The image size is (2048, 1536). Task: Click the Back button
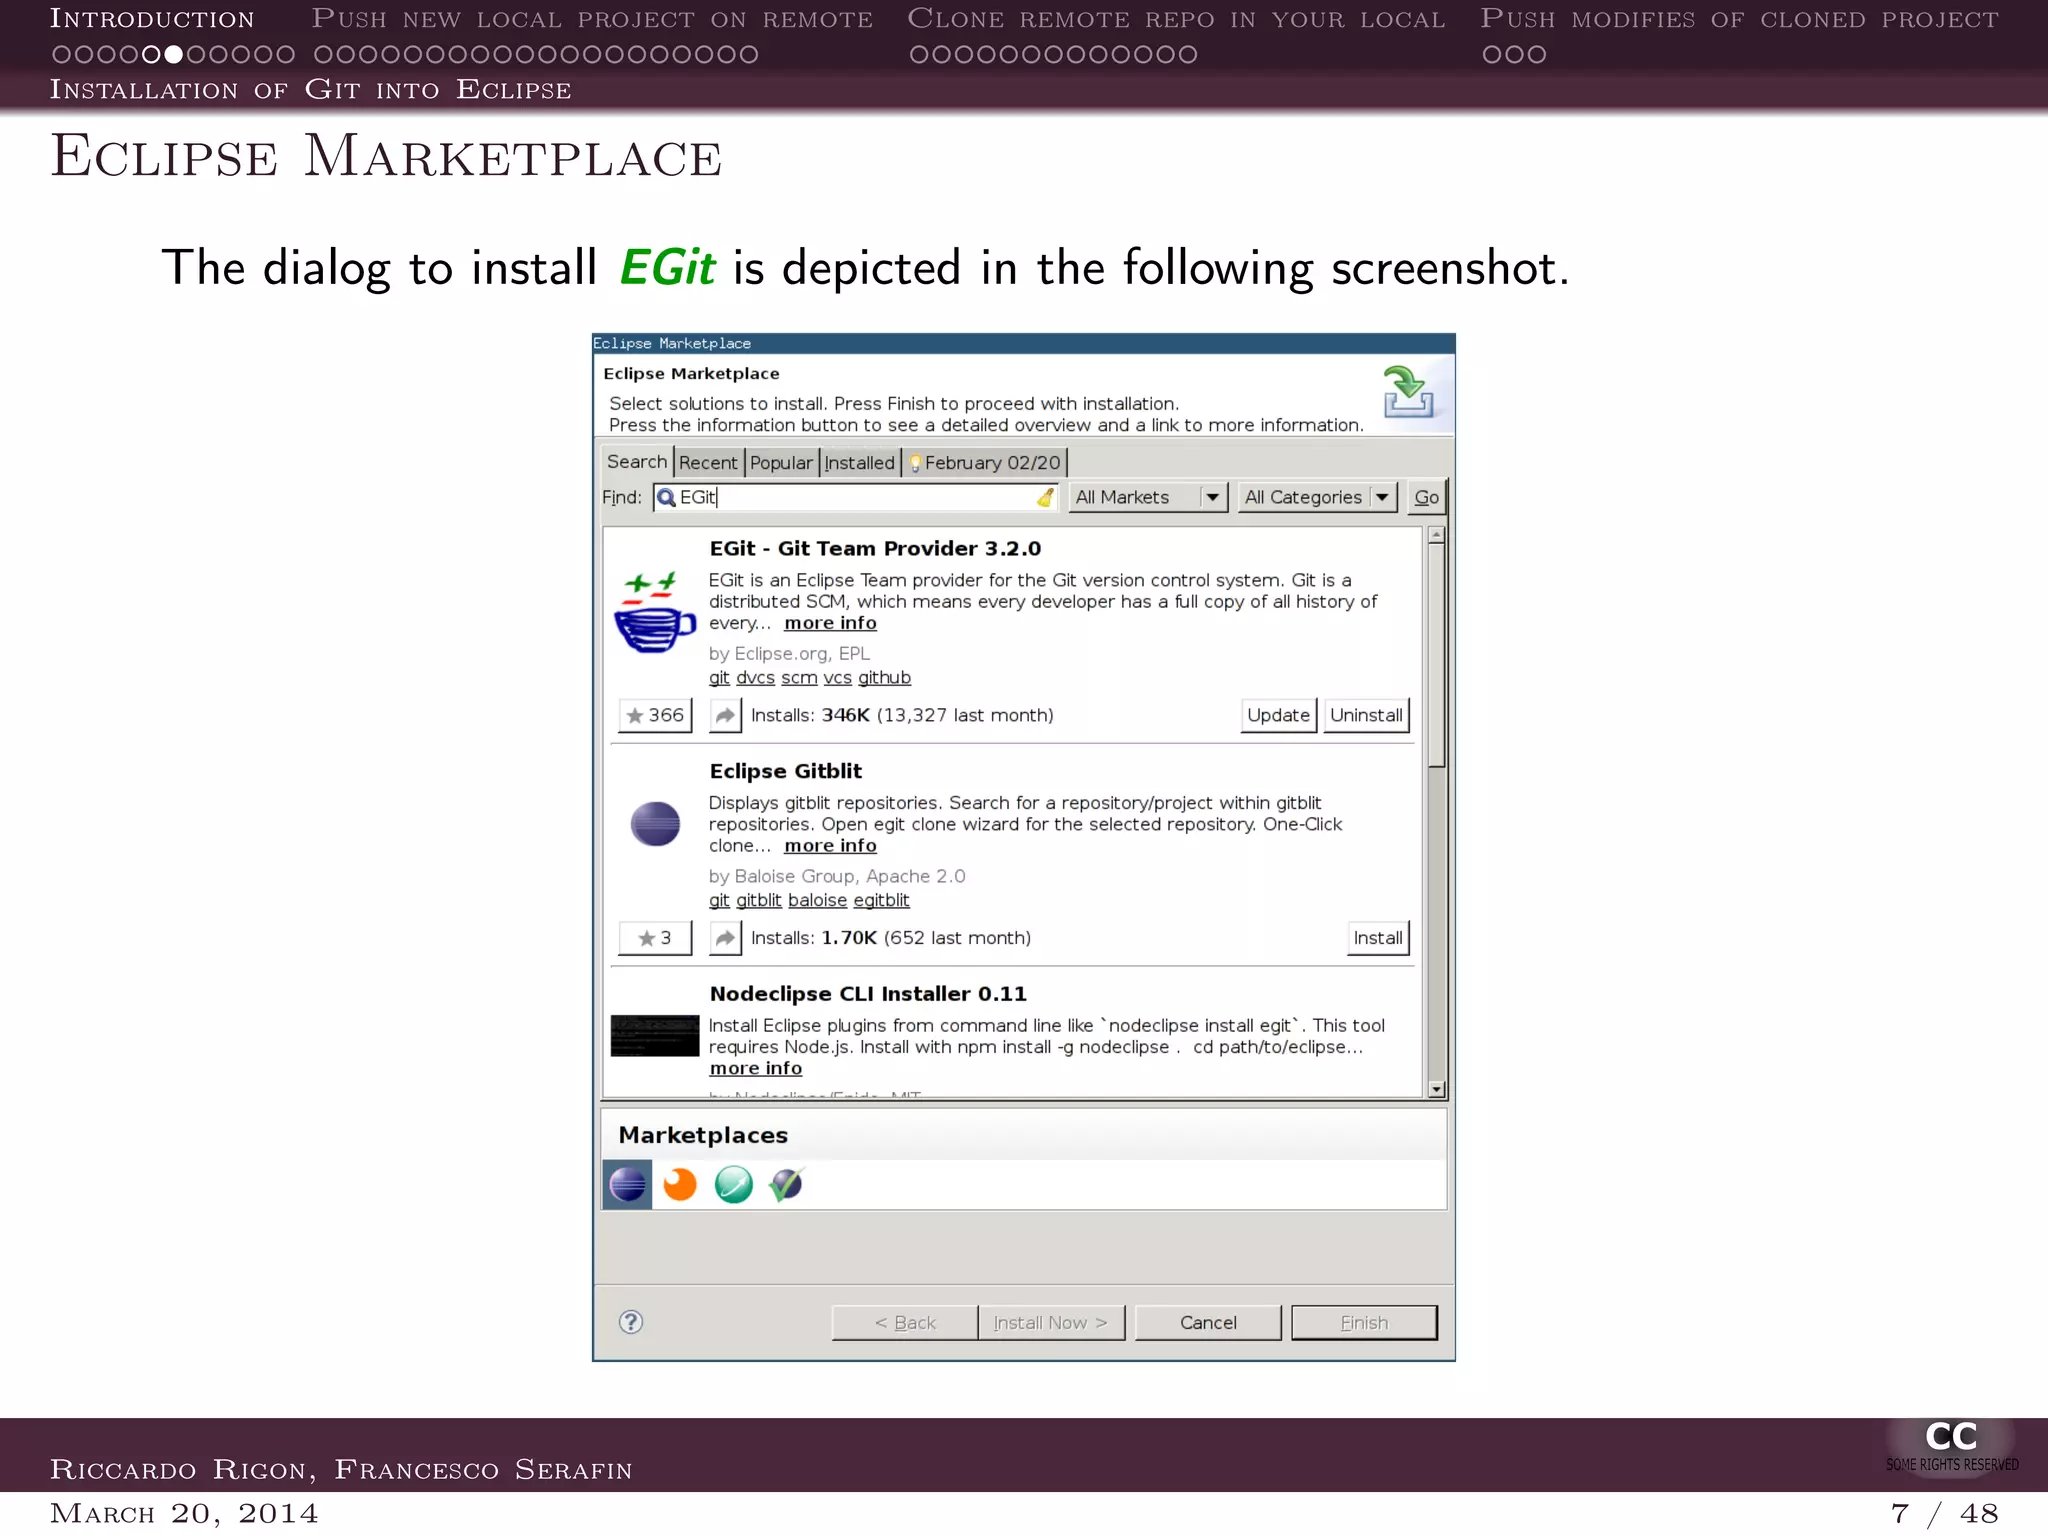coord(905,1322)
